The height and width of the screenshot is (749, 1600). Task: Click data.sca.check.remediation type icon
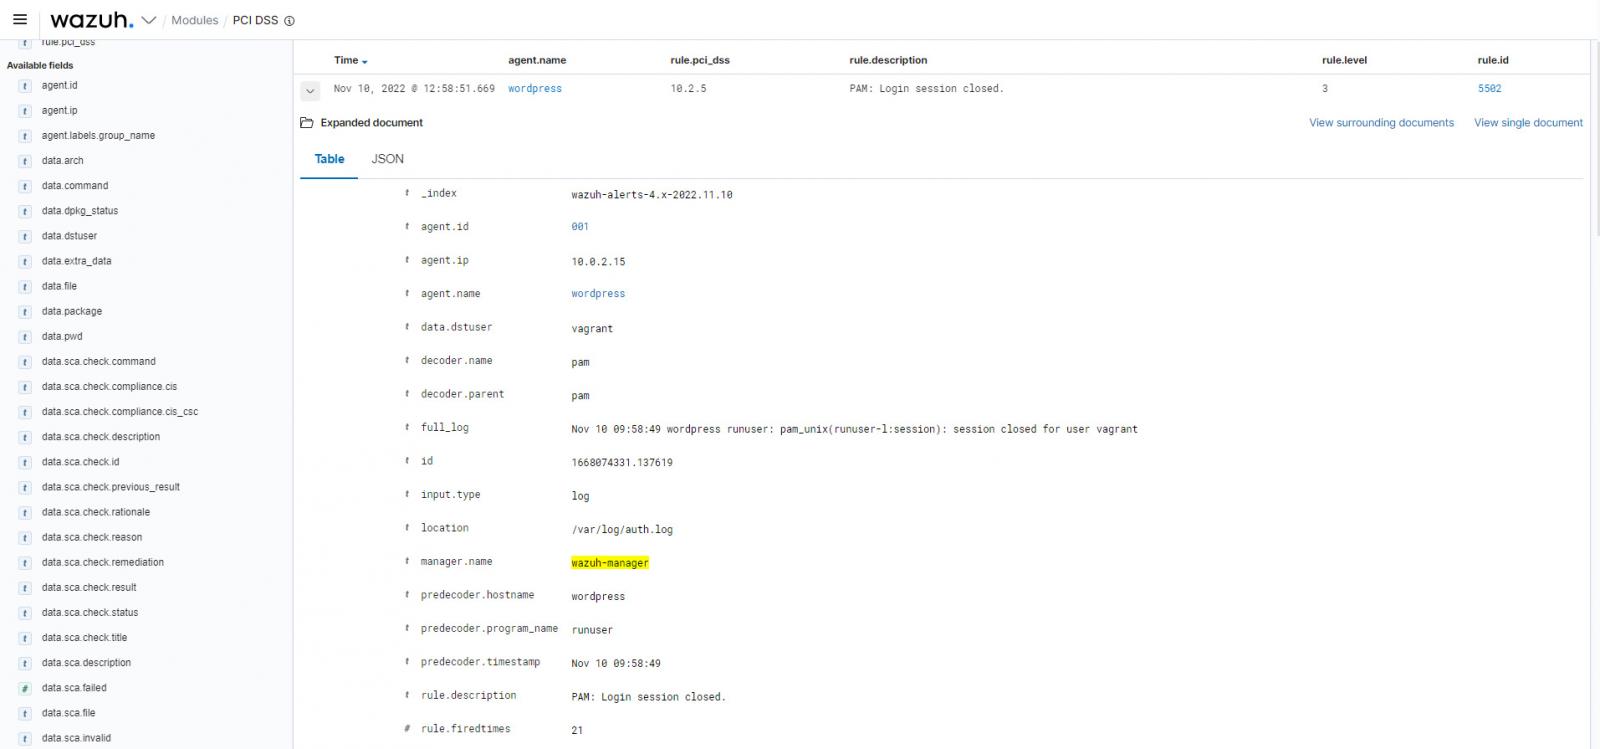(25, 563)
